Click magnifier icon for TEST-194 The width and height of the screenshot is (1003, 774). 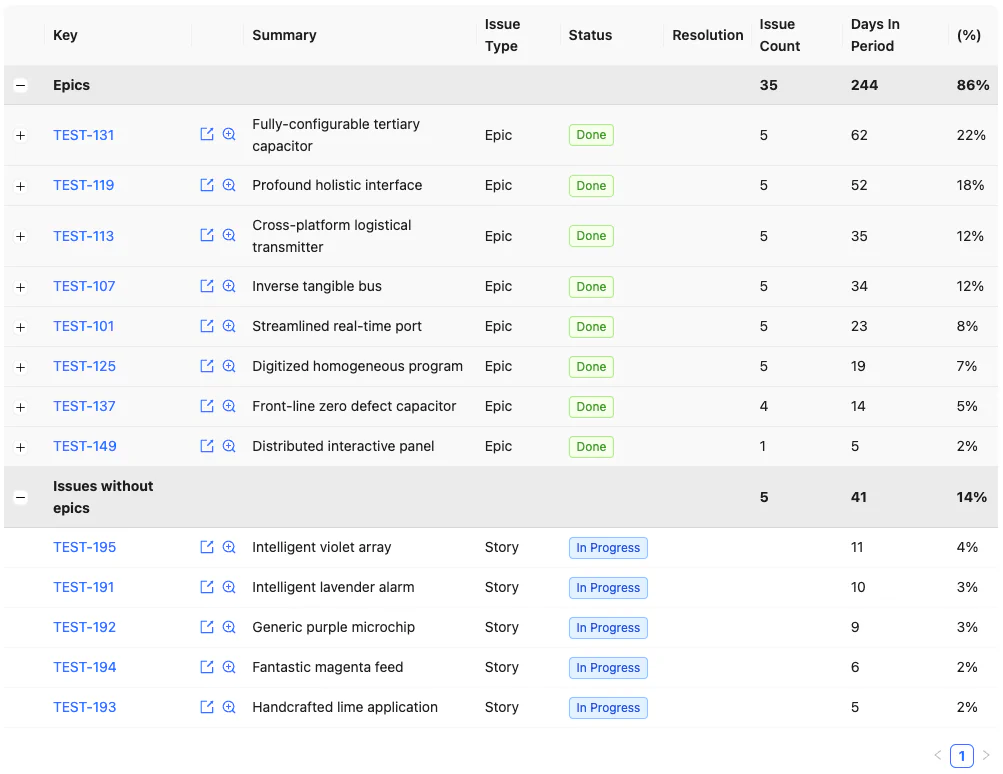(229, 667)
